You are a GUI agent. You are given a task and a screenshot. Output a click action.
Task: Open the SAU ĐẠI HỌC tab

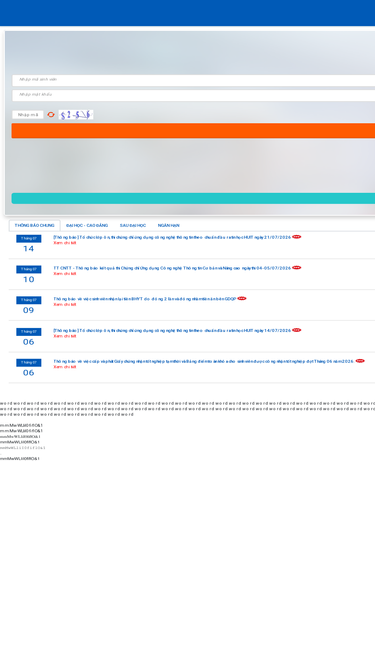click(133, 225)
